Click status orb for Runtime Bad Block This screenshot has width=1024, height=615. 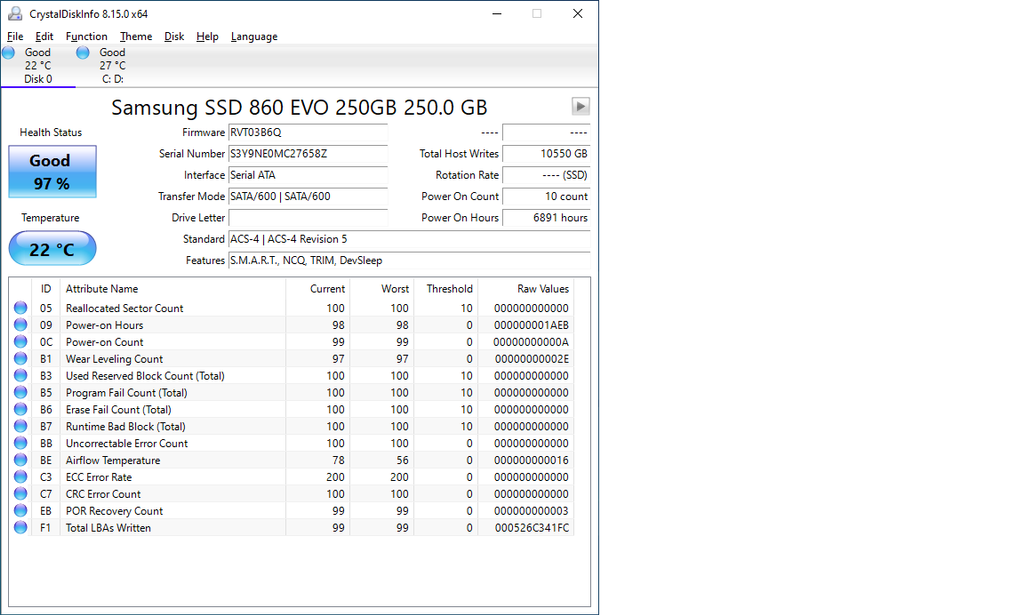(x=21, y=426)
